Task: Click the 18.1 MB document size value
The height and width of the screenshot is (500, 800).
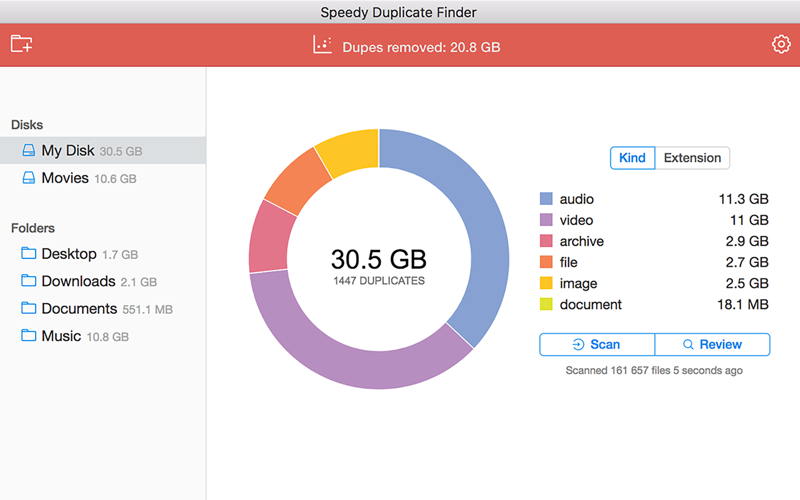Action: (x=743, y=304)
